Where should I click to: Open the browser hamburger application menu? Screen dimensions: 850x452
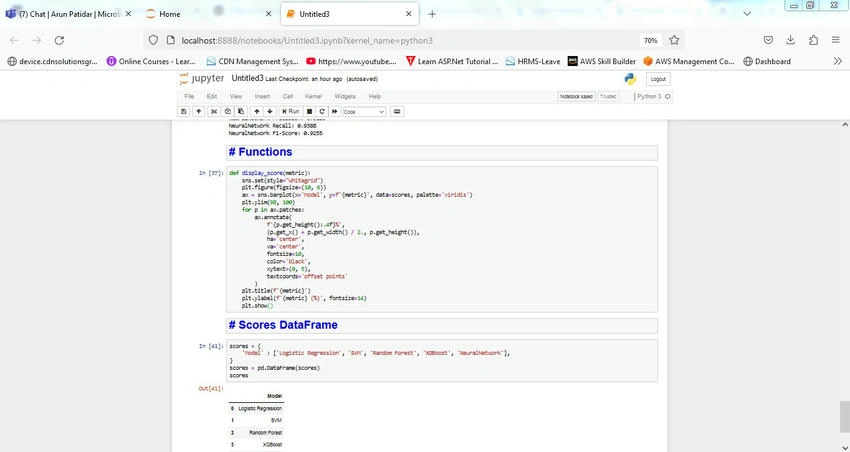(x=835, y=40)
